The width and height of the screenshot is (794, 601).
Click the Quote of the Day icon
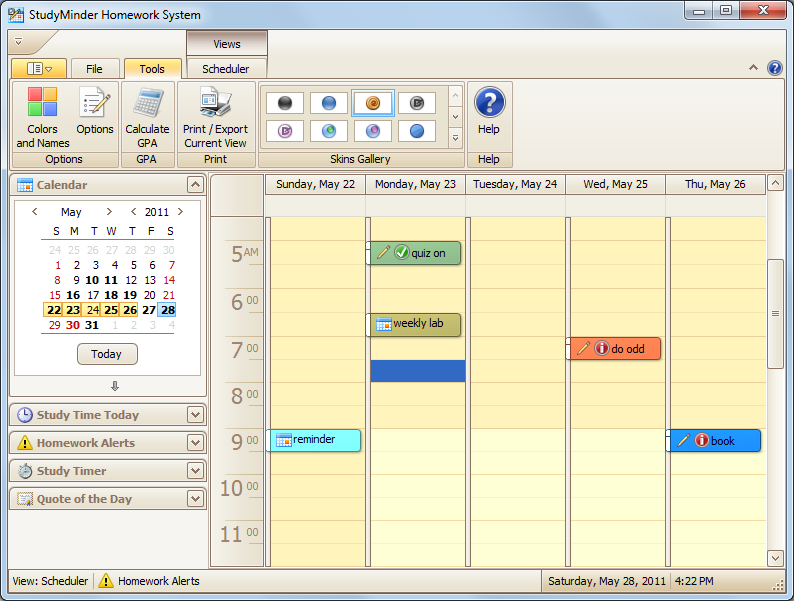pos(25,499)
